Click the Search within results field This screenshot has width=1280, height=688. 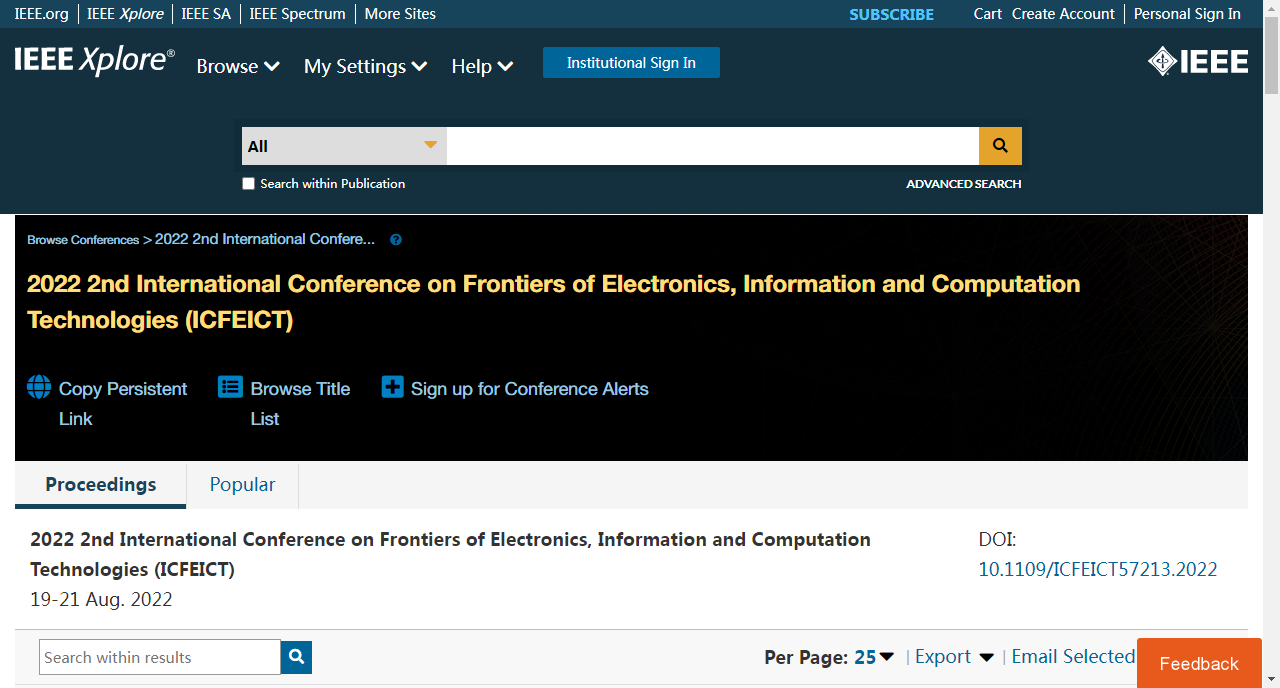[160, 657]
